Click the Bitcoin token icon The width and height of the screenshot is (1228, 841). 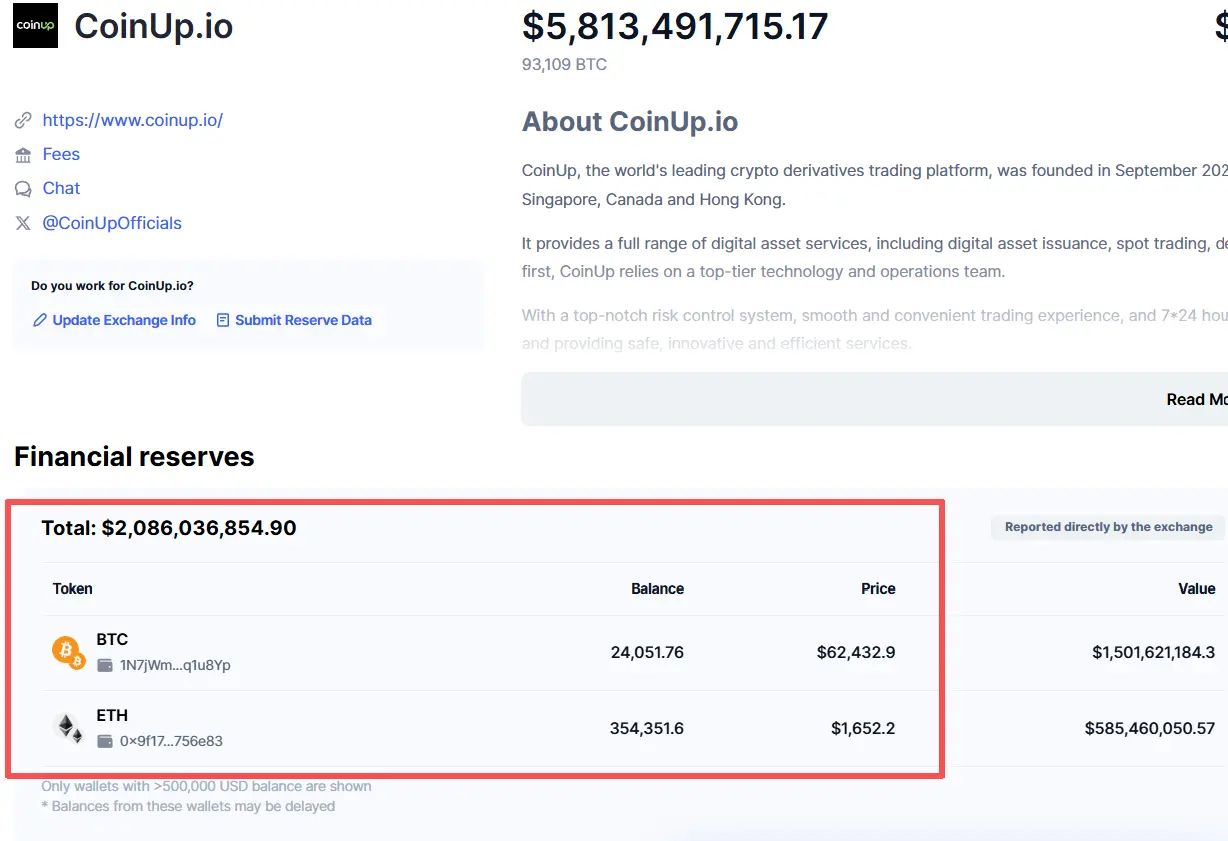pyautogui.click(x=69, y=652)
